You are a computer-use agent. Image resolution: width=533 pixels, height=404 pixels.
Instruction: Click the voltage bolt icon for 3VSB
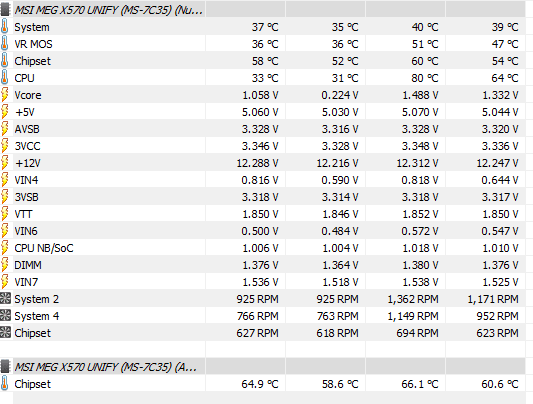click(4, 197)
